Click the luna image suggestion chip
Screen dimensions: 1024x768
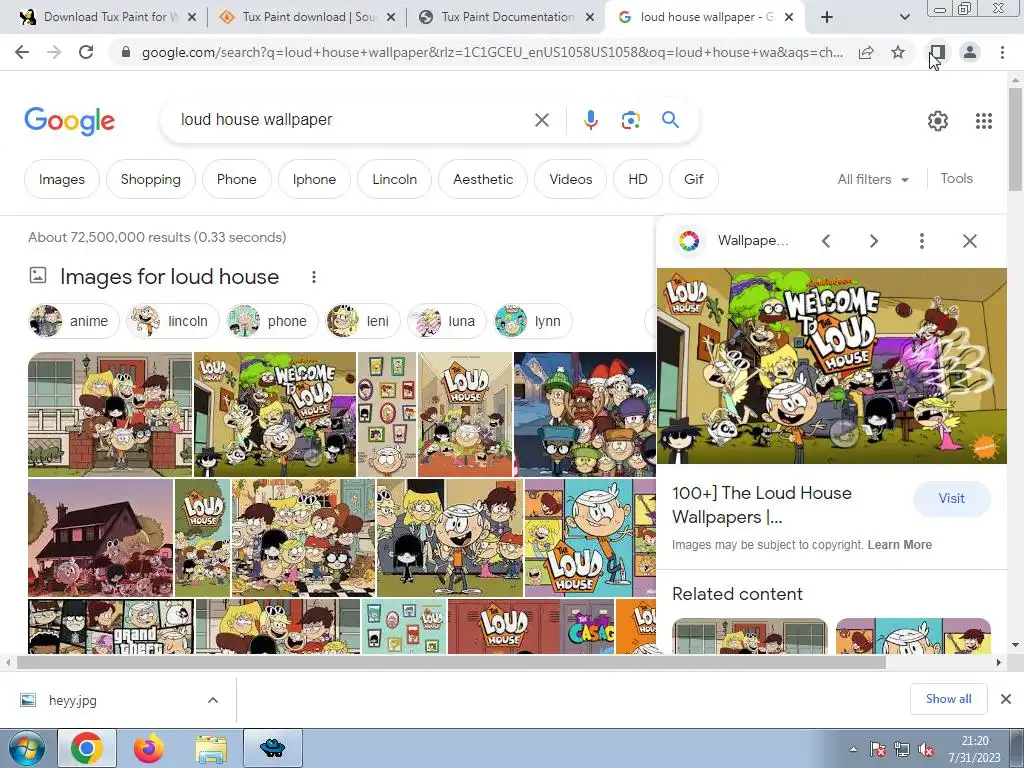(447, 321)
